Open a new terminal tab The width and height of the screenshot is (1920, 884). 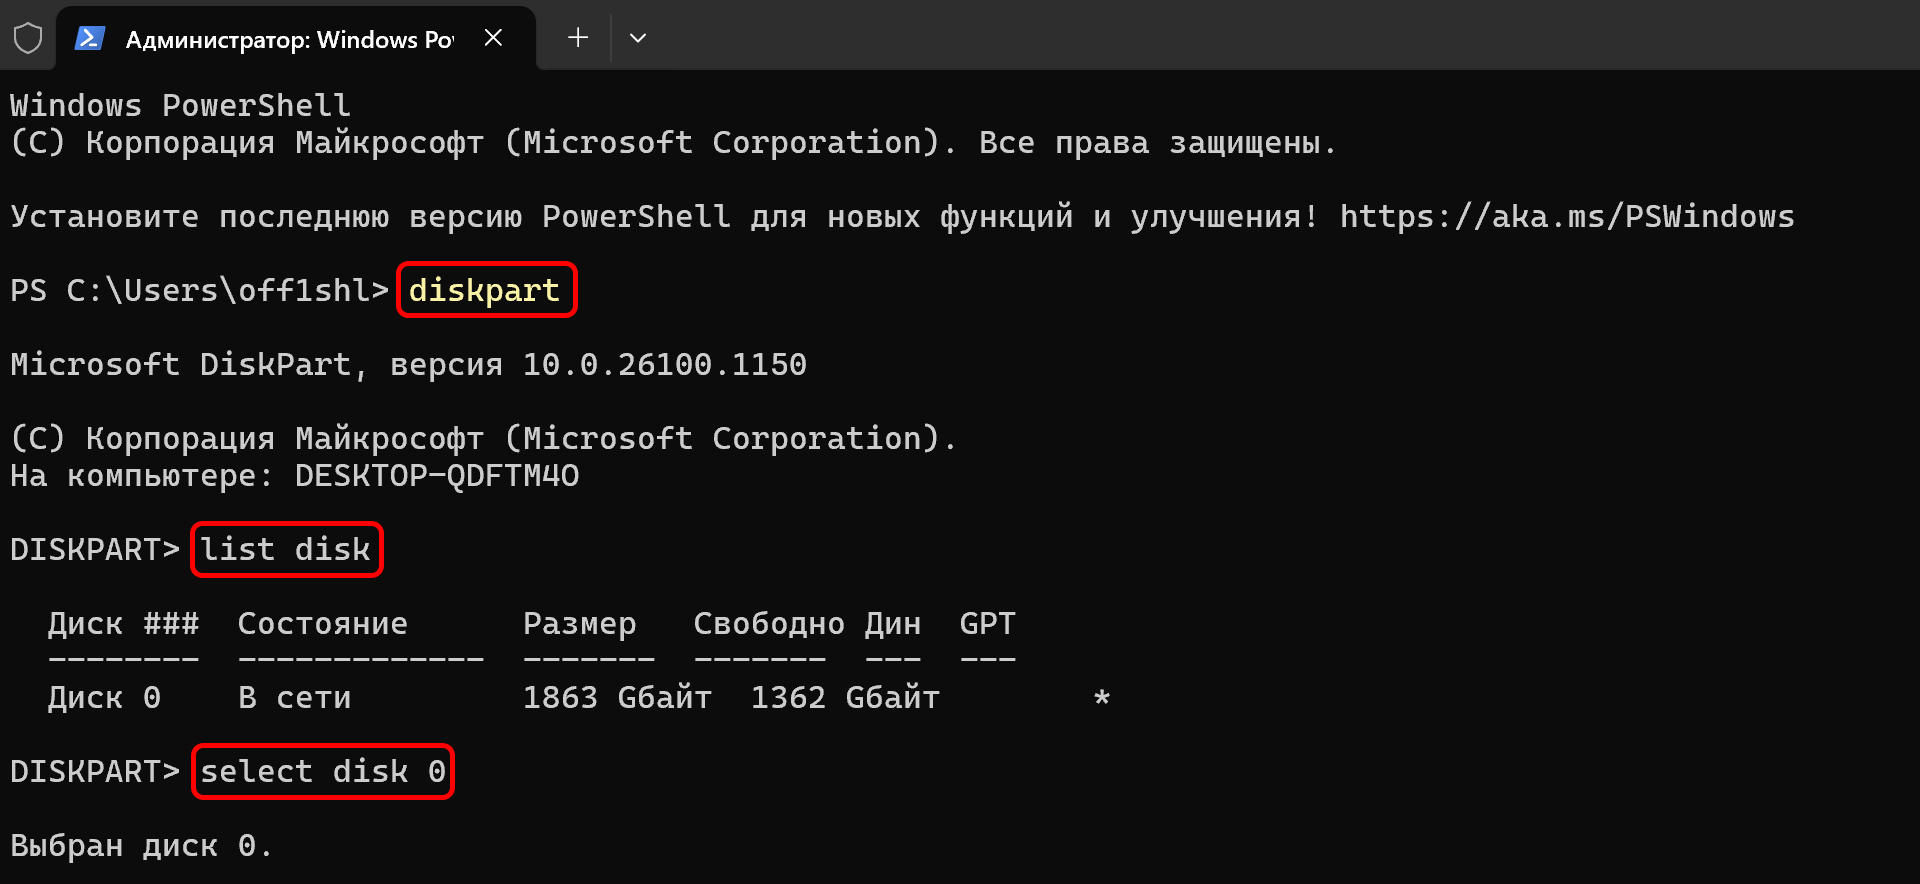[577, 38]
